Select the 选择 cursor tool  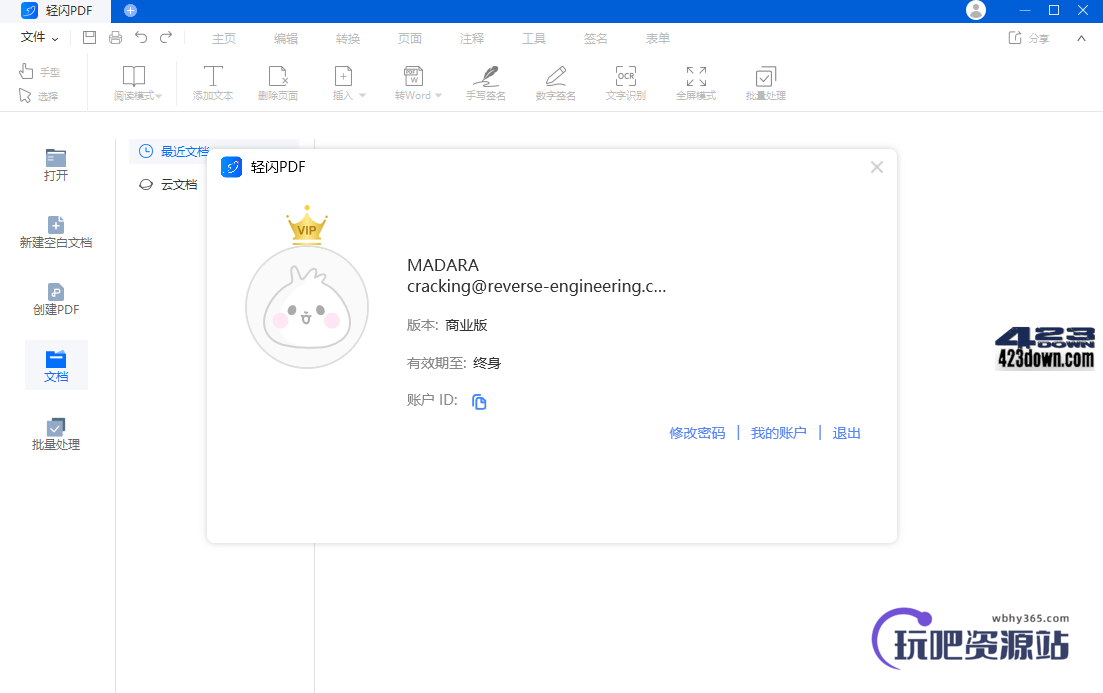[x=39, y=96]
